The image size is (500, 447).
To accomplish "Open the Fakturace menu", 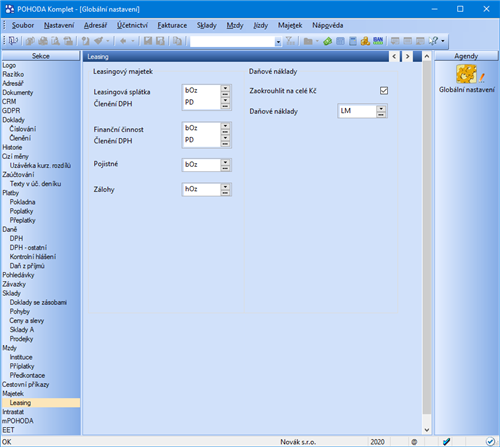I will click(x=172, y=25).
